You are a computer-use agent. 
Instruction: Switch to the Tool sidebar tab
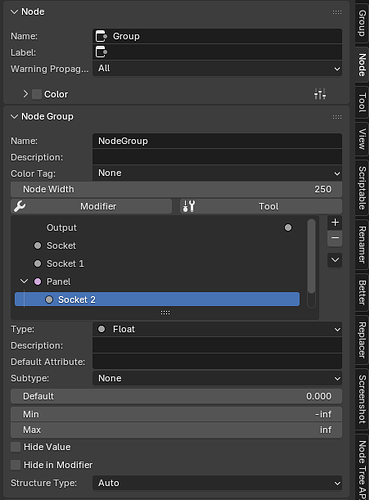pos(362,103)
